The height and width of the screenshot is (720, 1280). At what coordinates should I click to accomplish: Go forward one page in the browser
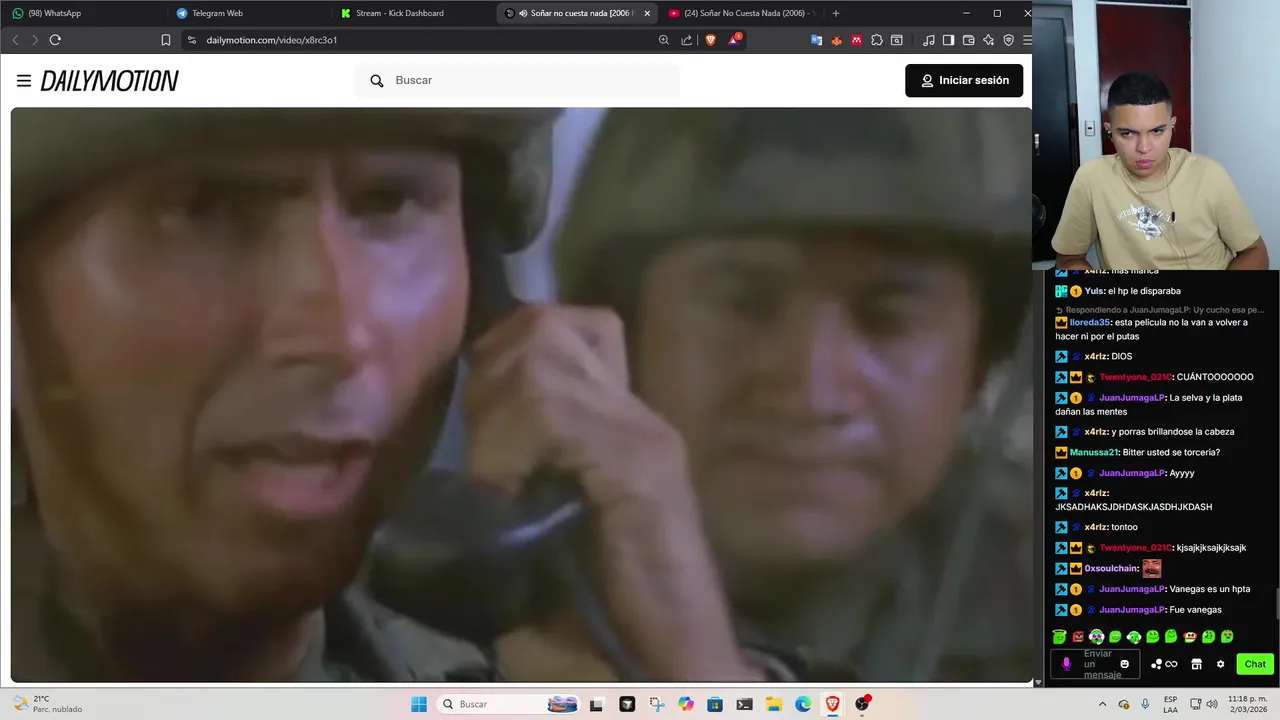click(x=35, y=40)
